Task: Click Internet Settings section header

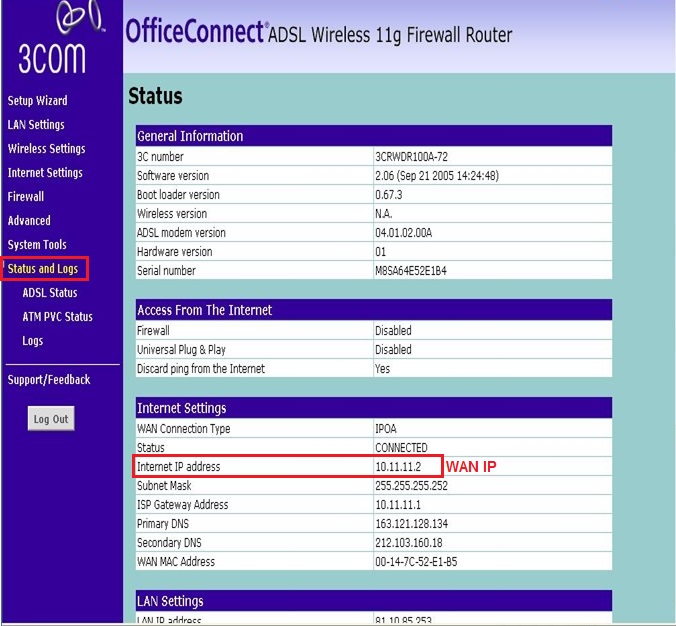Action: pos(373,408)
